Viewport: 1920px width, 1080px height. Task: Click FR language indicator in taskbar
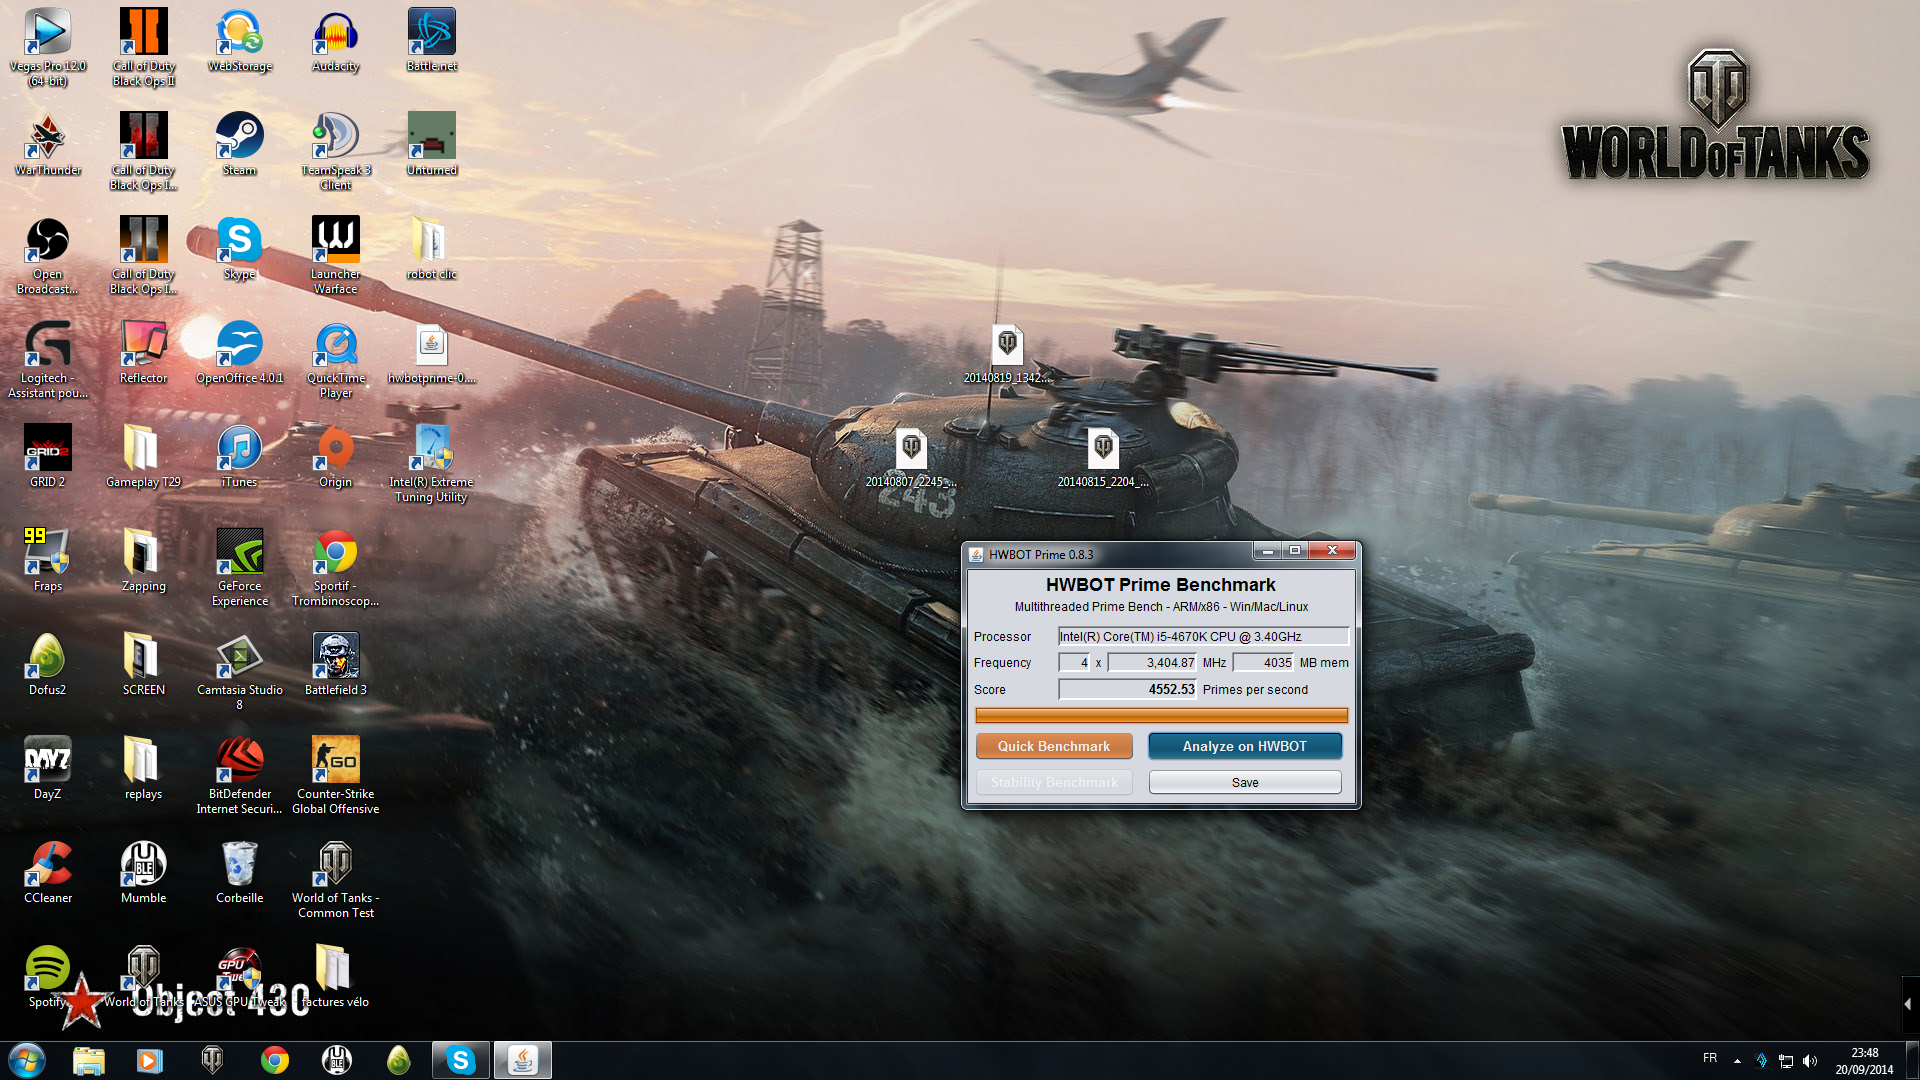point(1710,1058)
